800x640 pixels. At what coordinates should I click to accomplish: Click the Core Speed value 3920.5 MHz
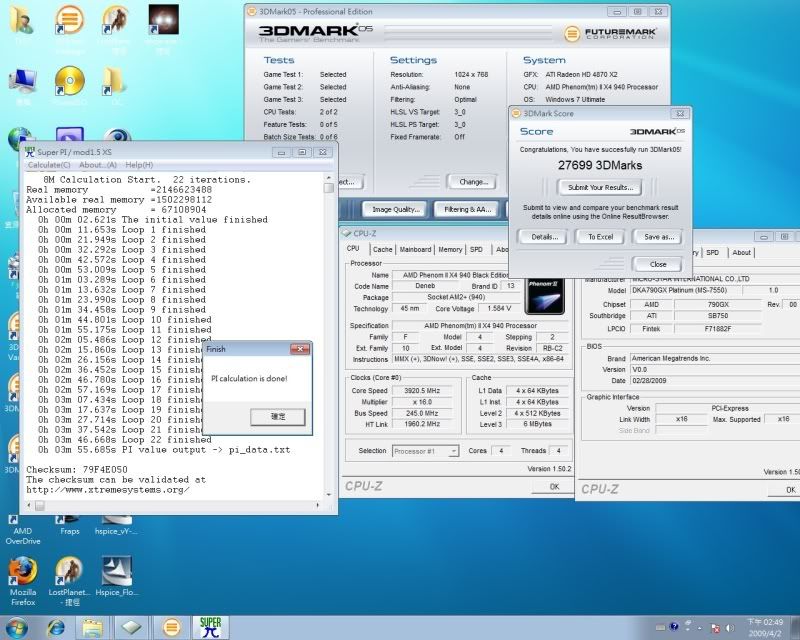[x=421, y=391]
